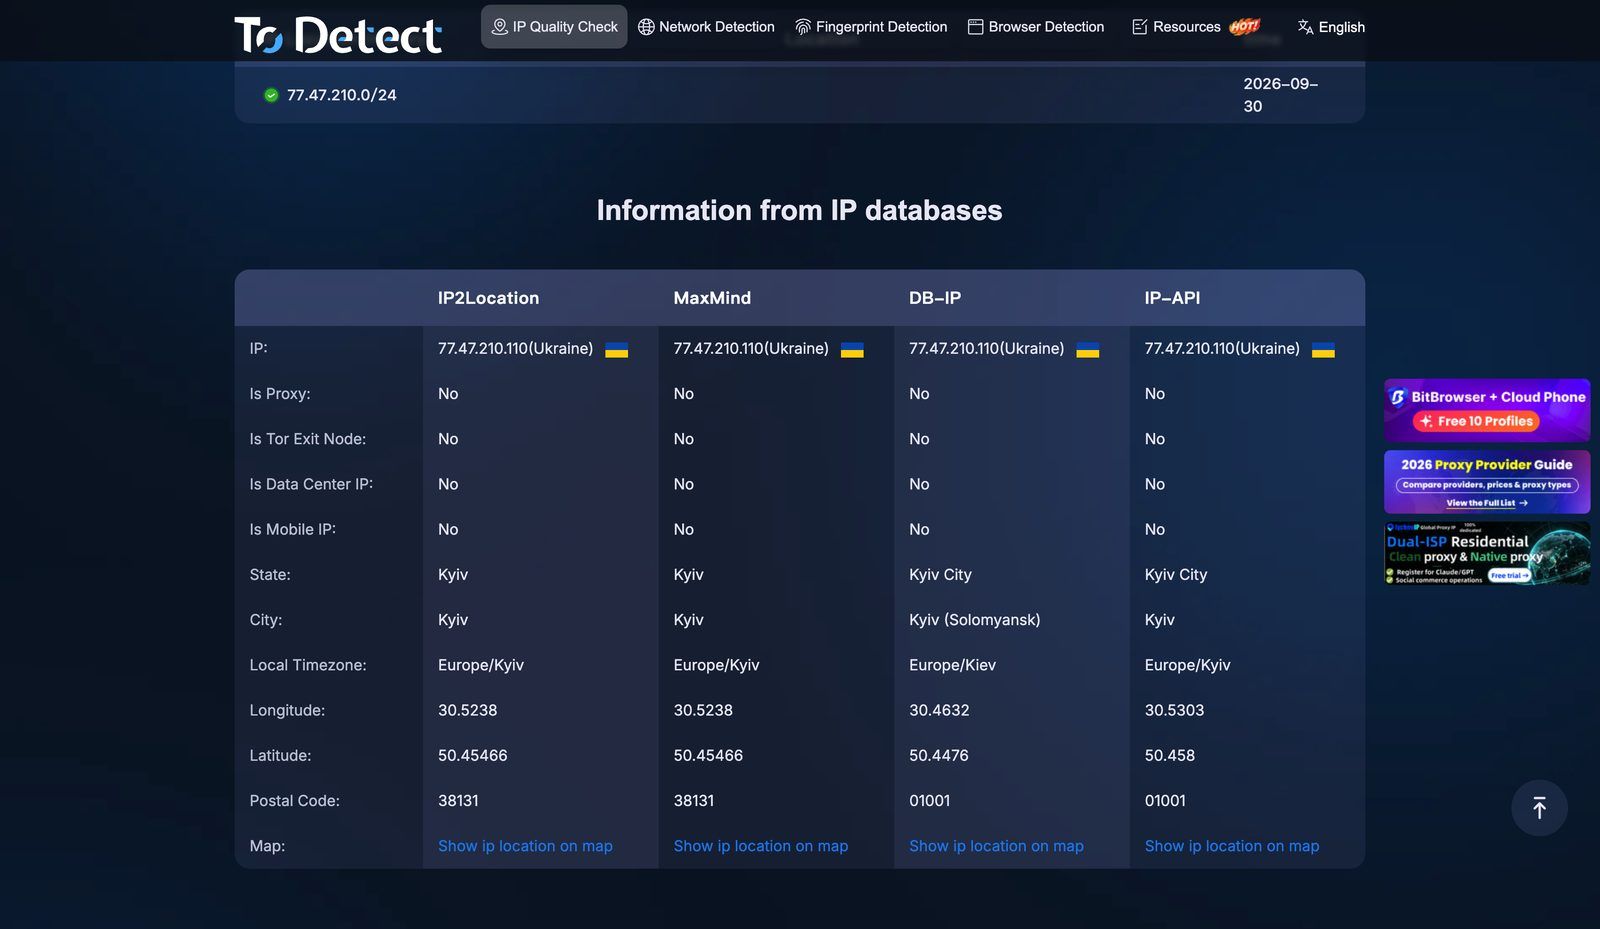
Task: Click the ToDetect logo
Action: 338,34
